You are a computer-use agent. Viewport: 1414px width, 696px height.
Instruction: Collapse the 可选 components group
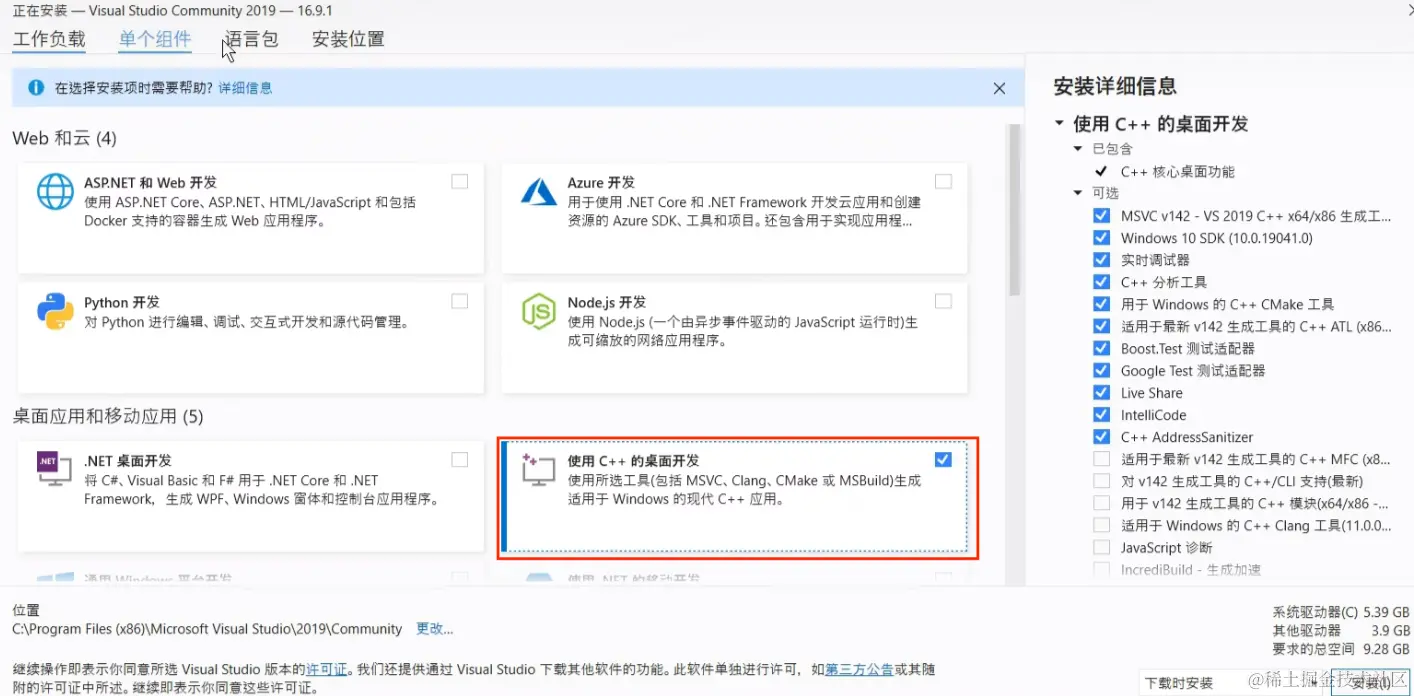click(1078, 193)
